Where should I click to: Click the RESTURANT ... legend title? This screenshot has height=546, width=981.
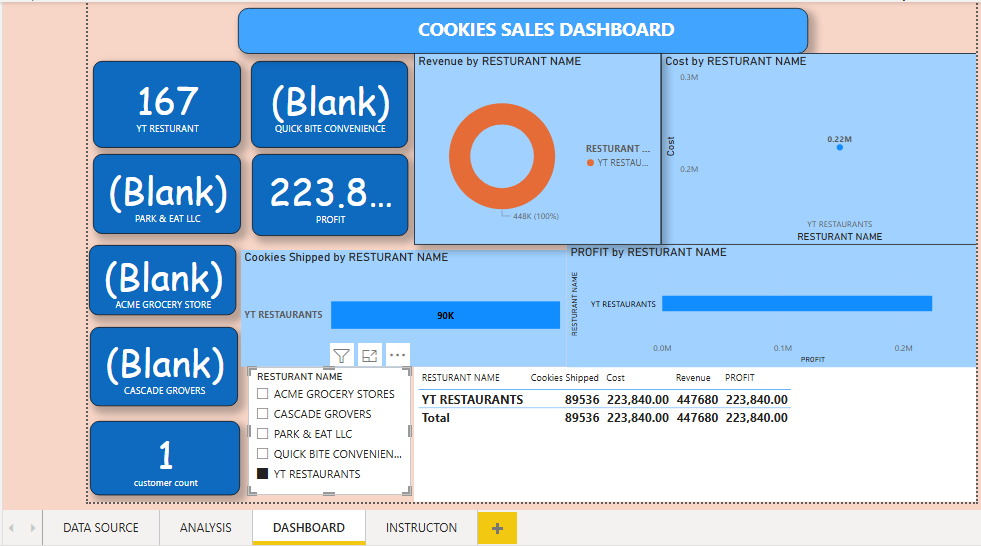(618, 149)
